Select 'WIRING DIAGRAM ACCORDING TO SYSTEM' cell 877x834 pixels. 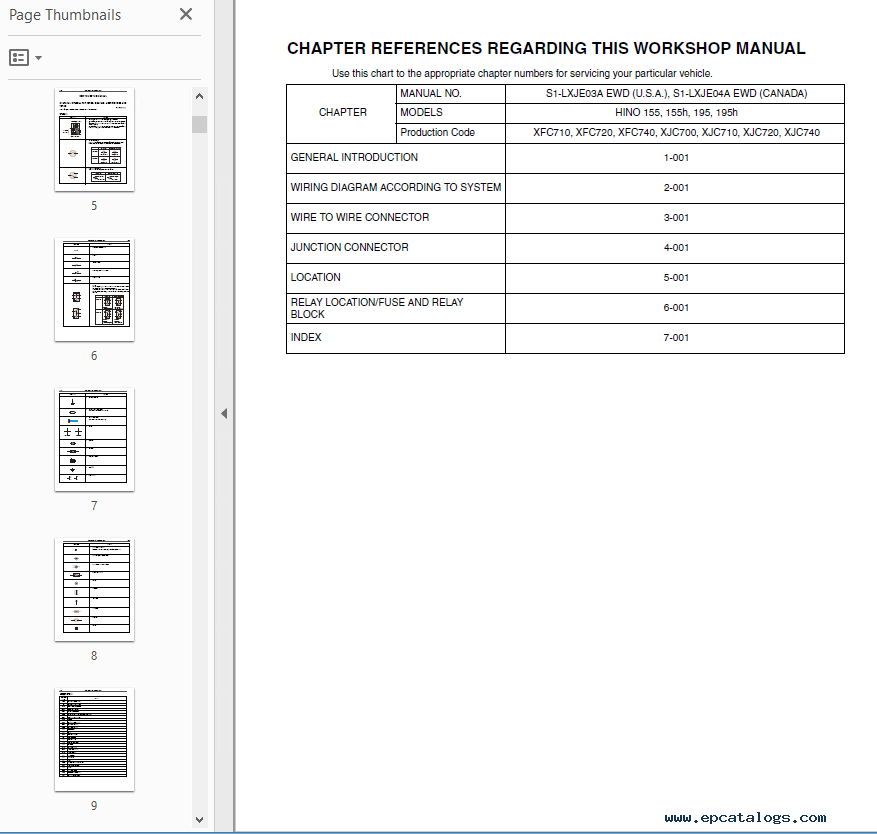396,188
